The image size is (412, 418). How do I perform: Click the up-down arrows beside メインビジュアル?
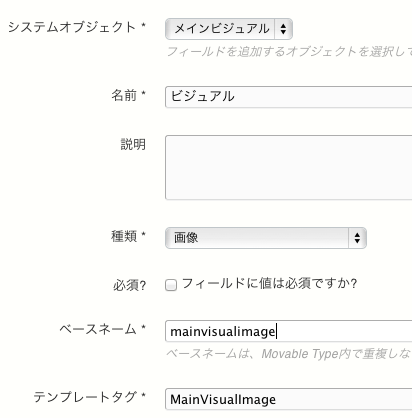click(283, 29)
